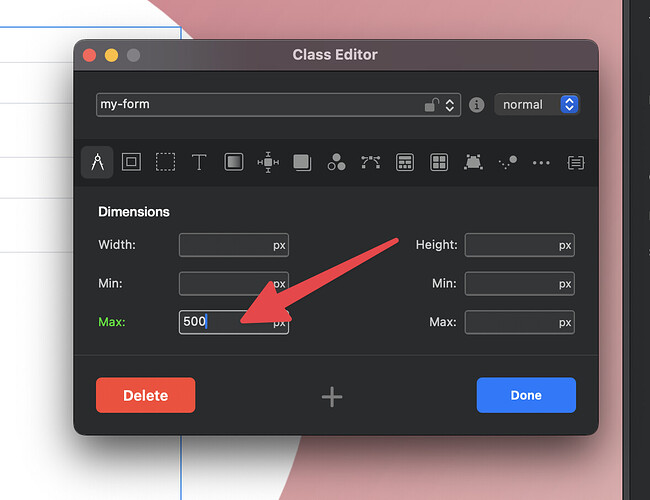Click the red Delete button

(146, 395)
